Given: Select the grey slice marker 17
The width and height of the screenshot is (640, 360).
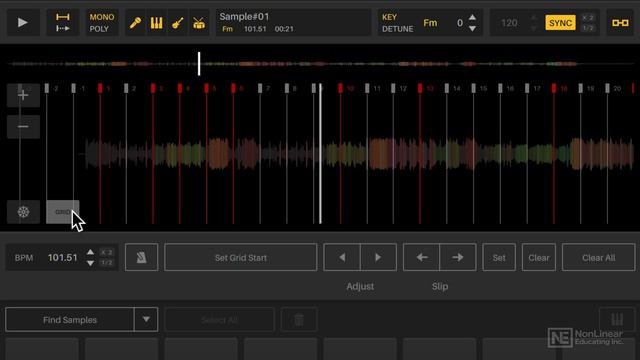Looking at the screenshot, I should click(x=527, y=88).
